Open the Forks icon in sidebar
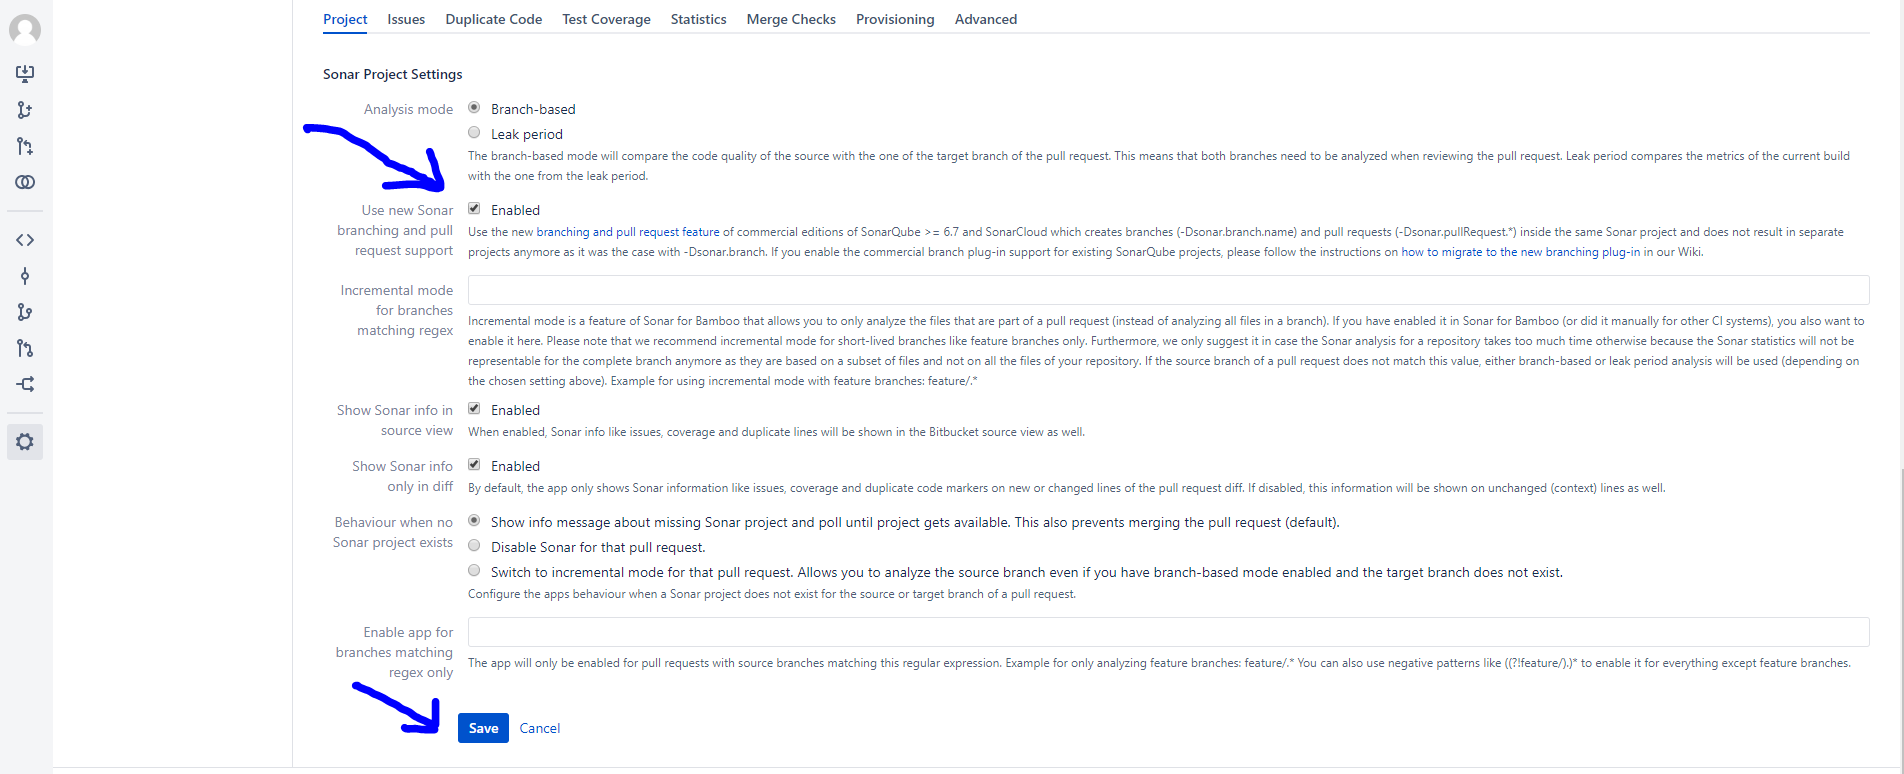The width and height of the screenshot is (1904, 774). (x=25, y=384)
